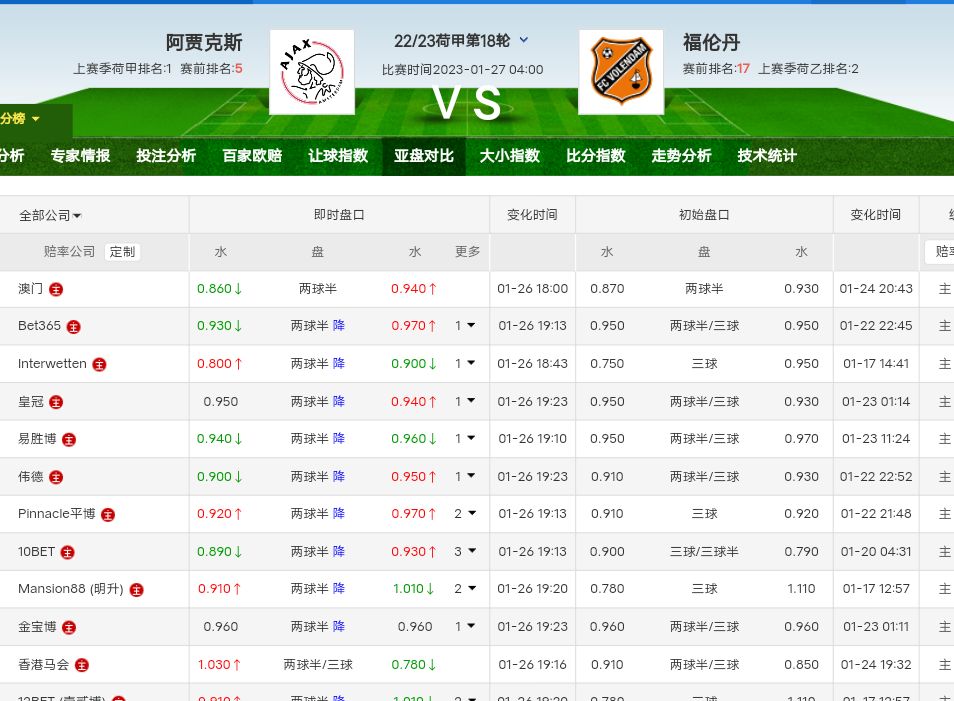Click the red 主 icon beside 香港马会

[x=82, y=665]
